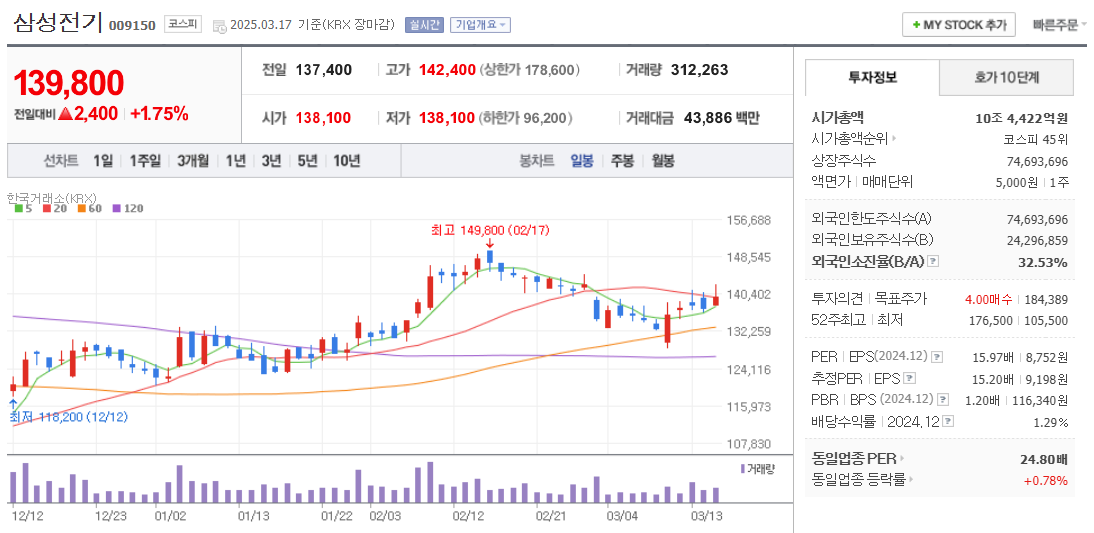Click the small arrow after 동일업종 등락률
The height and width of the screenshot is (533, 1094).
[x=911, y=480]
